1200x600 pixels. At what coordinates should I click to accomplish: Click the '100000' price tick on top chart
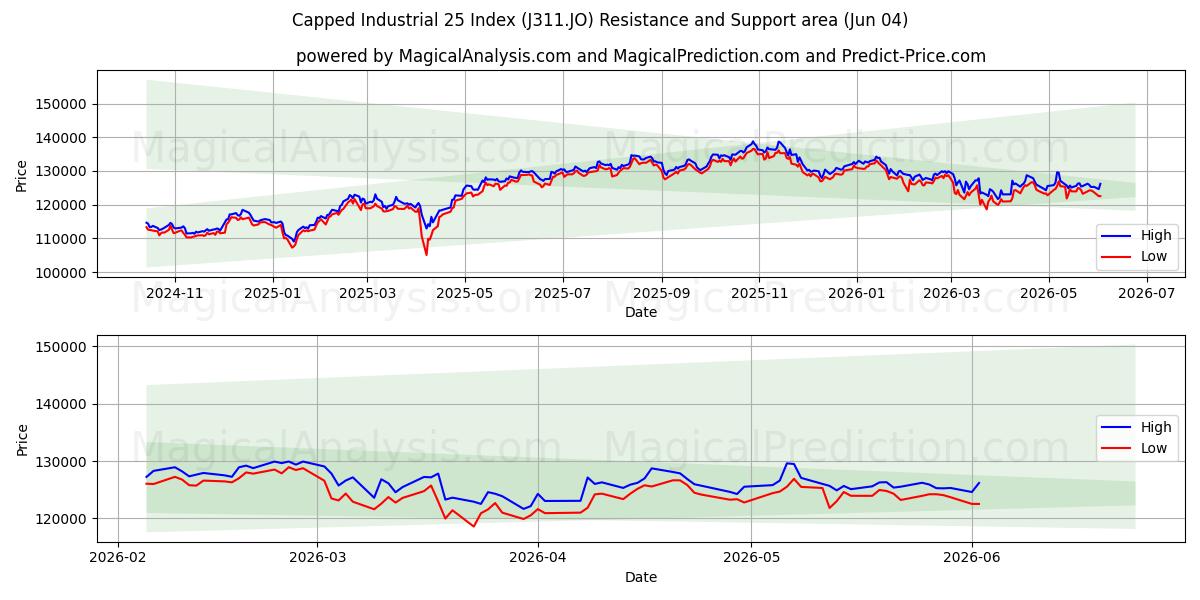tap(62, 273)
